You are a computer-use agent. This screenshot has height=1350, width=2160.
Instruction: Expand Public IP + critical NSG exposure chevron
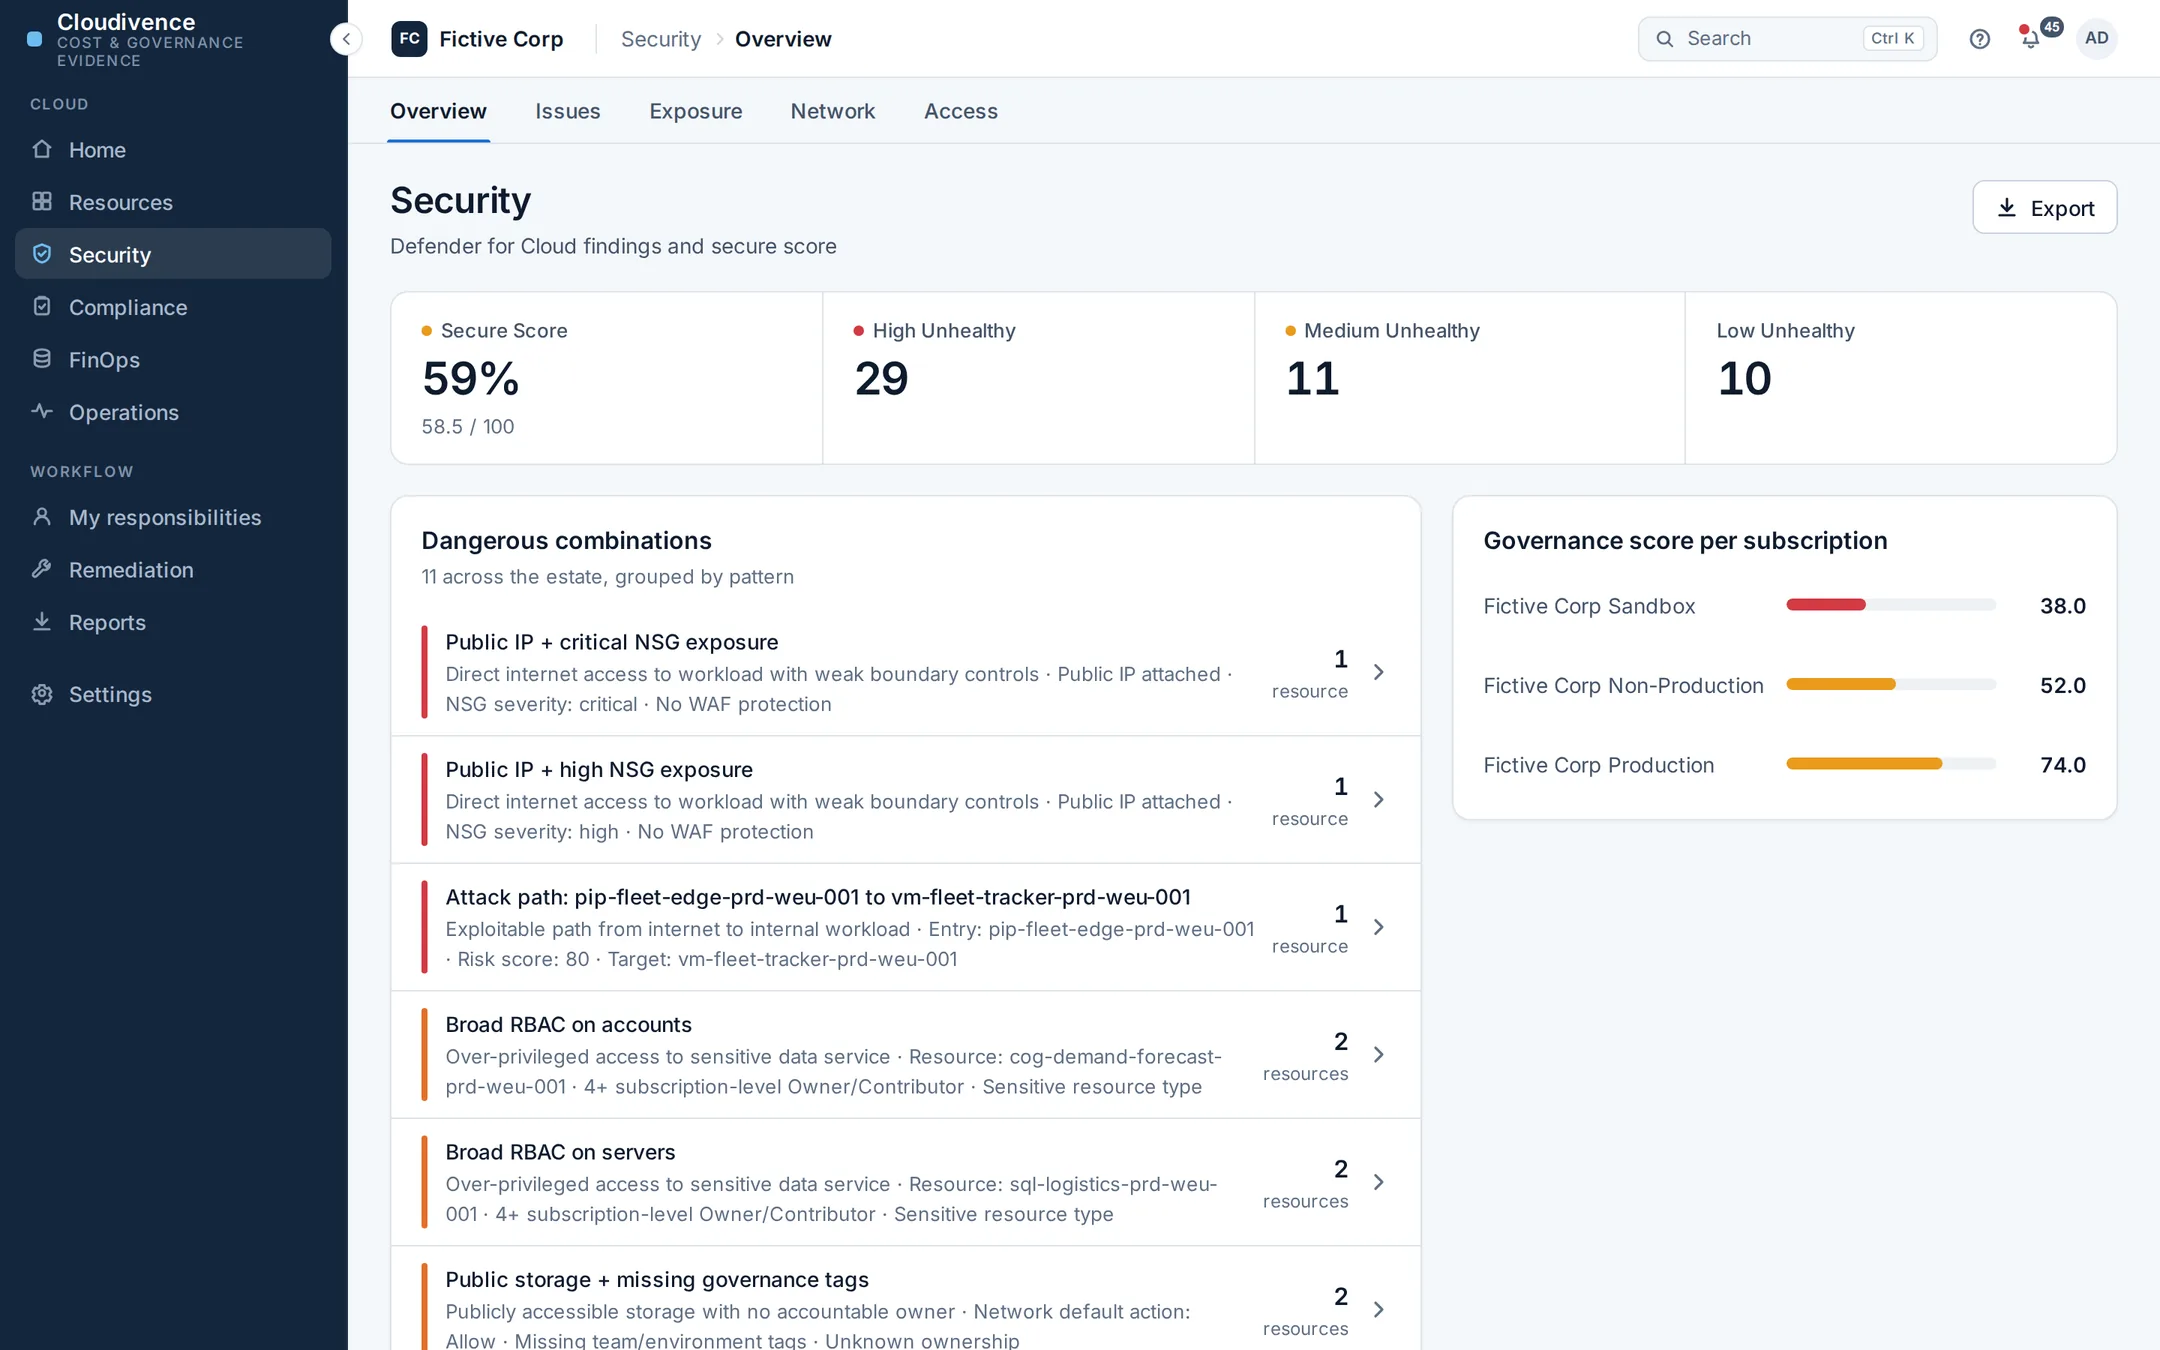click(1379, 672)
